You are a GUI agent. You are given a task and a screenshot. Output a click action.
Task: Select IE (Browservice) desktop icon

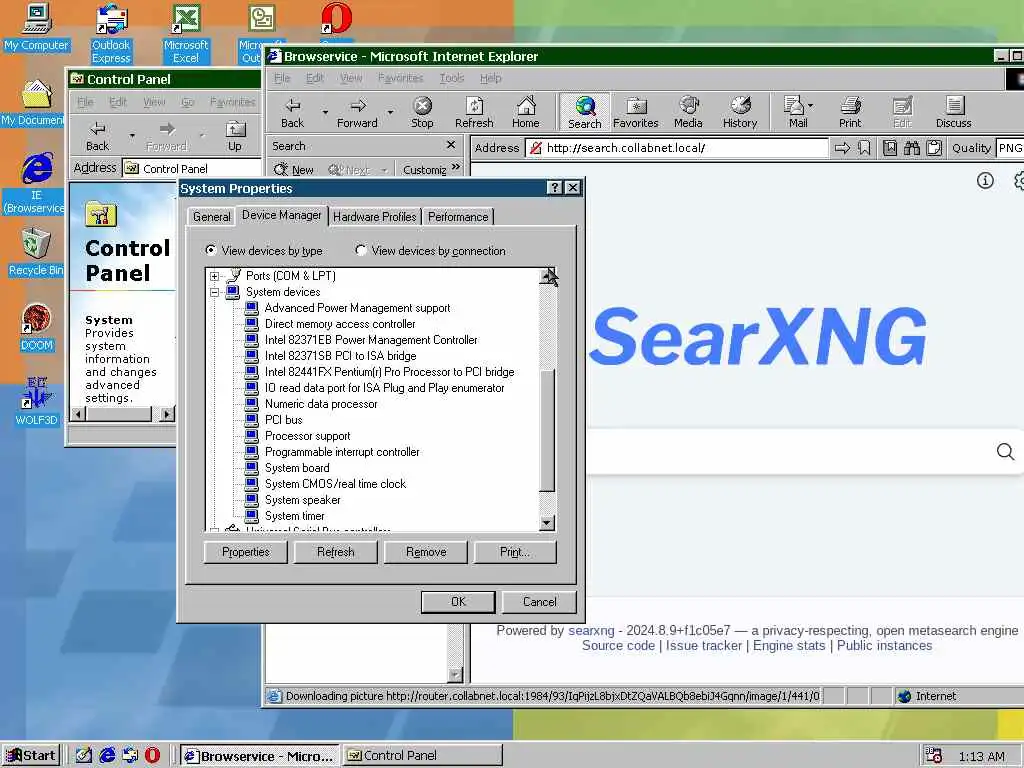[36, 183]
